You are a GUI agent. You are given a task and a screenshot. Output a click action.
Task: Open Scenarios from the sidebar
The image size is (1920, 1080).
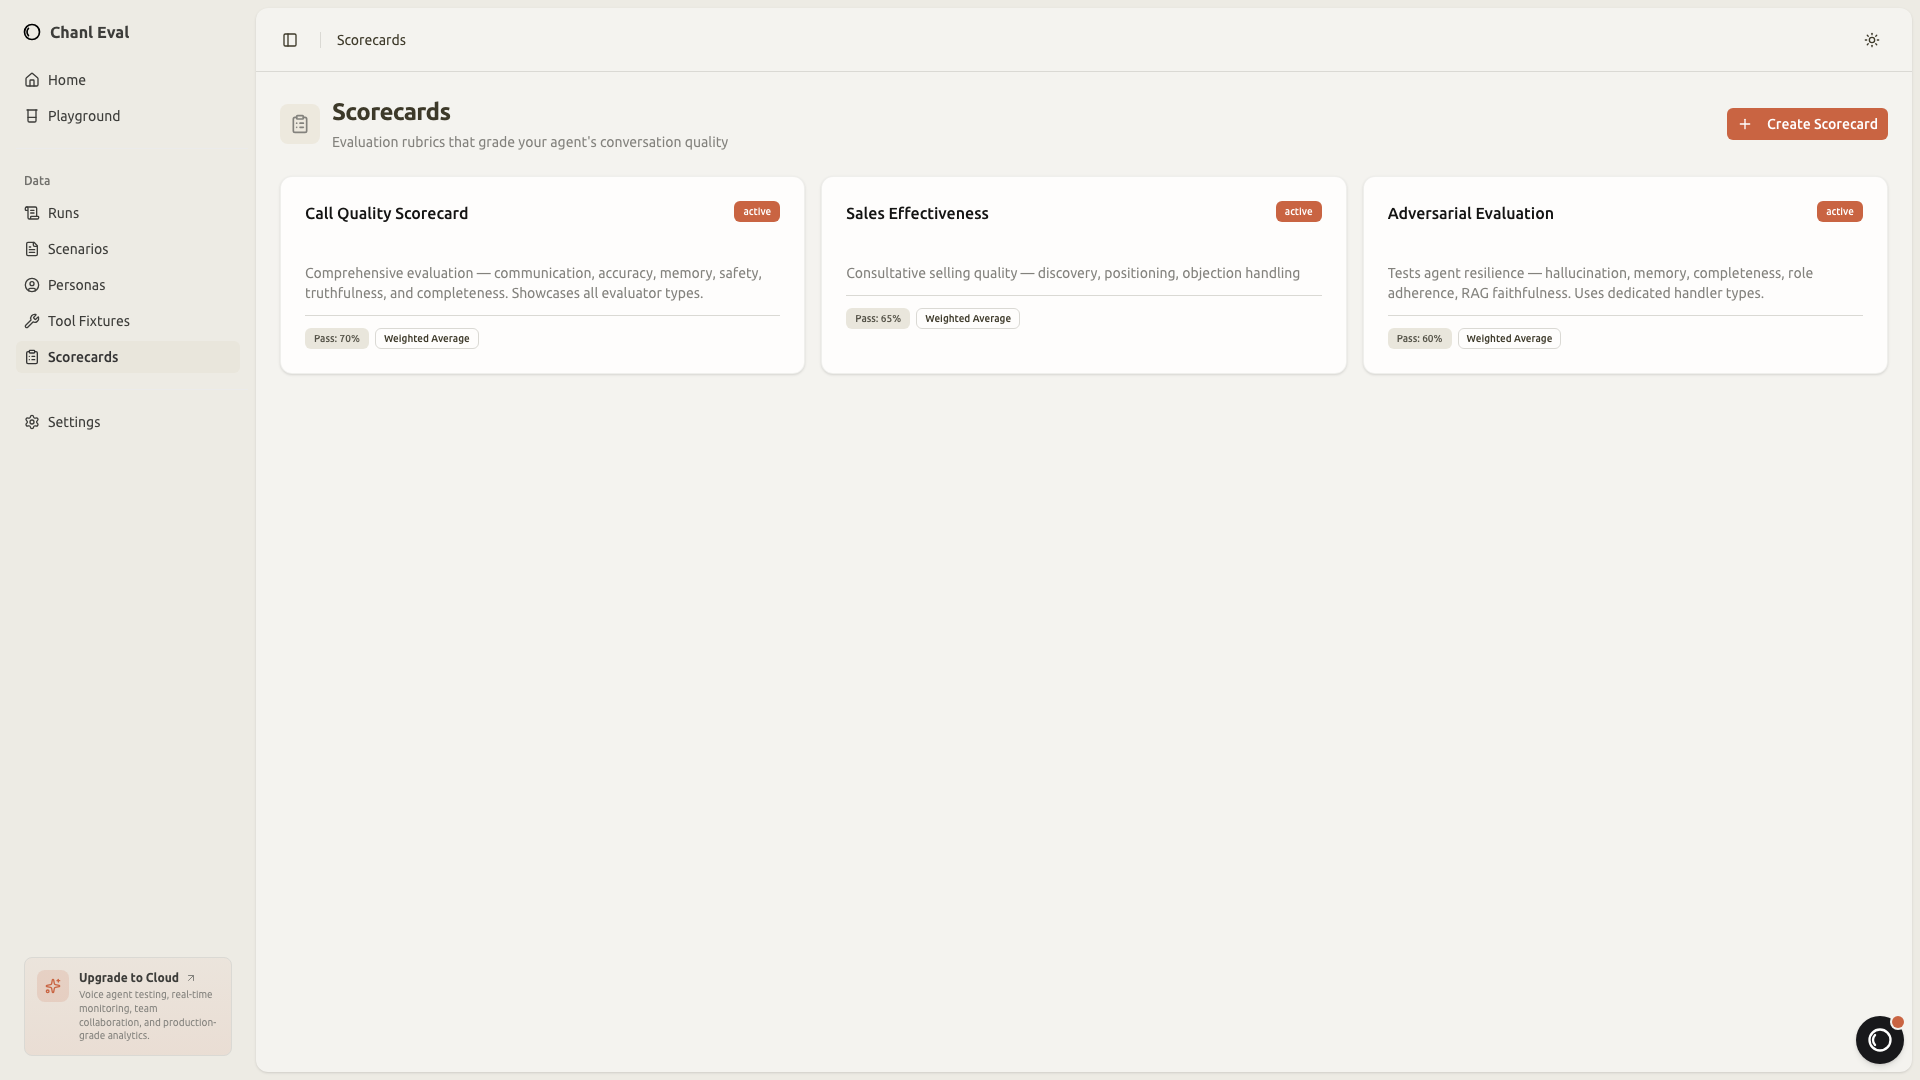pyautogui.click(x=77, y=249)
